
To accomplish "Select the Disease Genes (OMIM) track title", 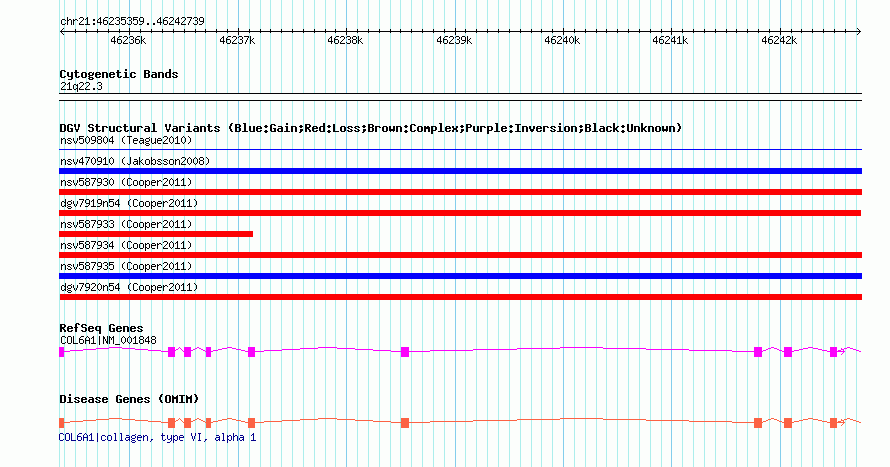I will point(129,399).
